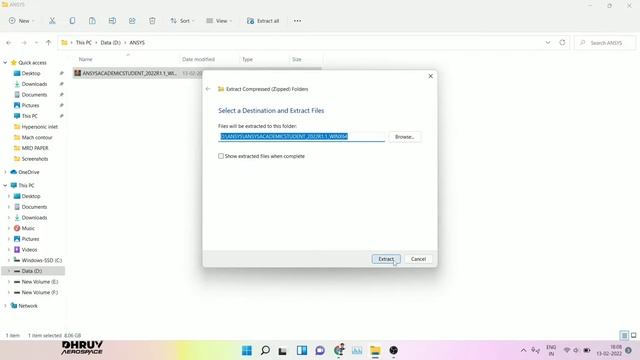The width and height of the screenshot is (640, 360).
Task: Click the Delete trash icon in toolbar
Action: pyautogui.click(x=152, y=21)
